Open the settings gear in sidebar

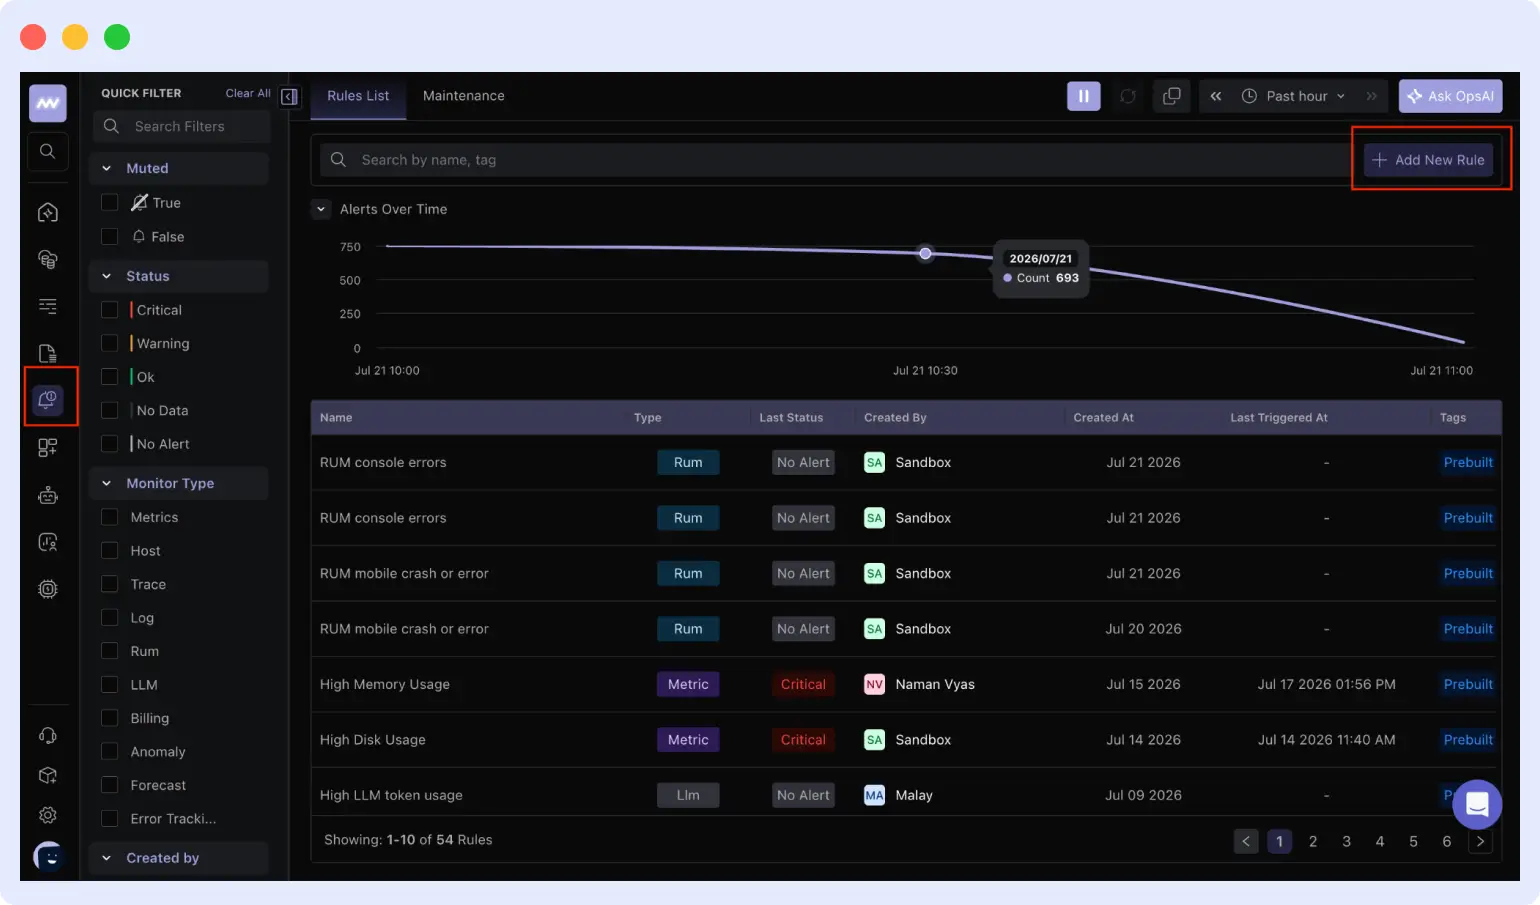[x=47, y=815]
